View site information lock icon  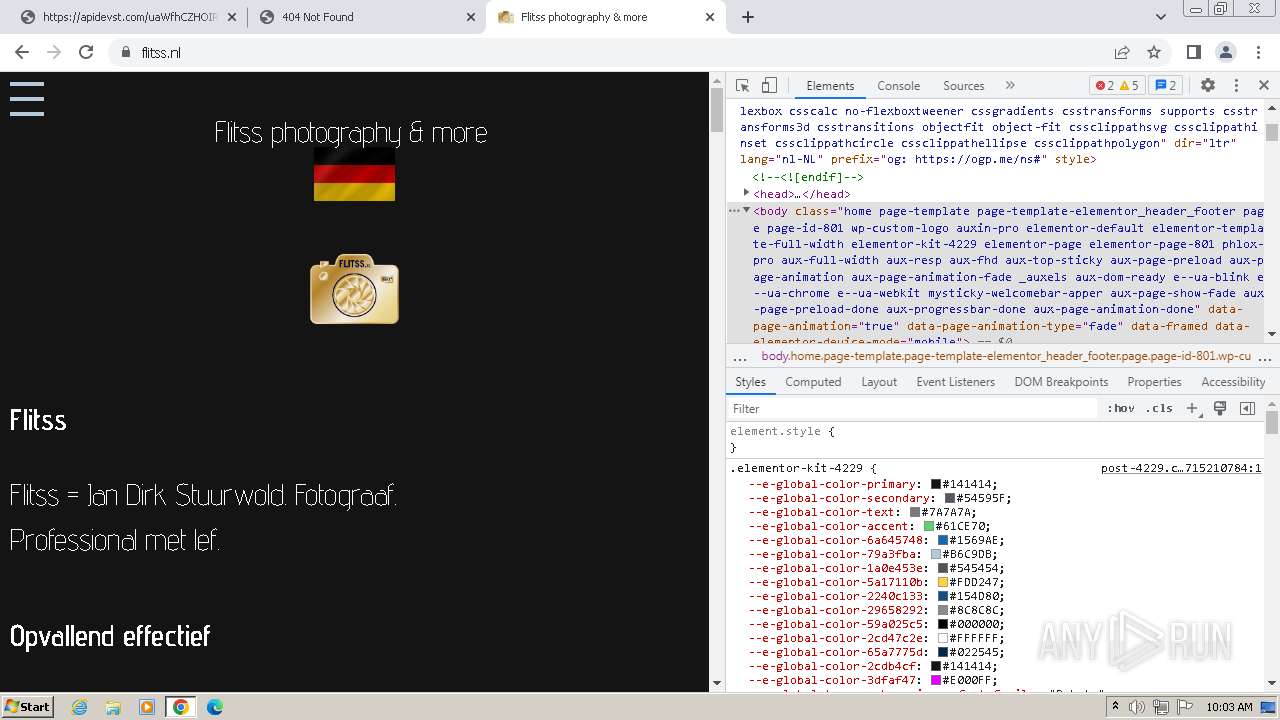coord(125,52)
